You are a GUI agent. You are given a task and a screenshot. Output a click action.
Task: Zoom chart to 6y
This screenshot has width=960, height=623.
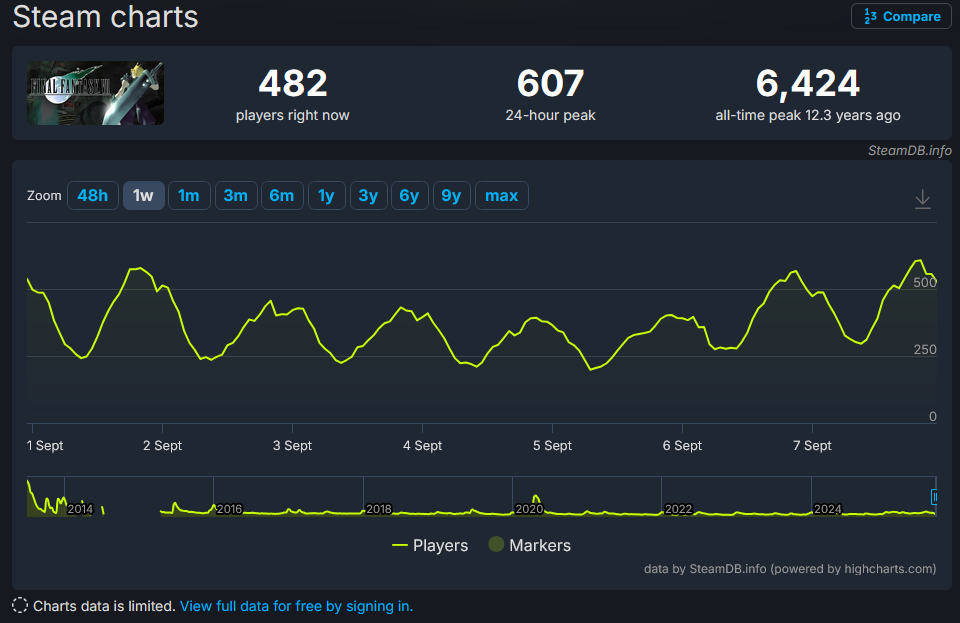pos(410,196)
